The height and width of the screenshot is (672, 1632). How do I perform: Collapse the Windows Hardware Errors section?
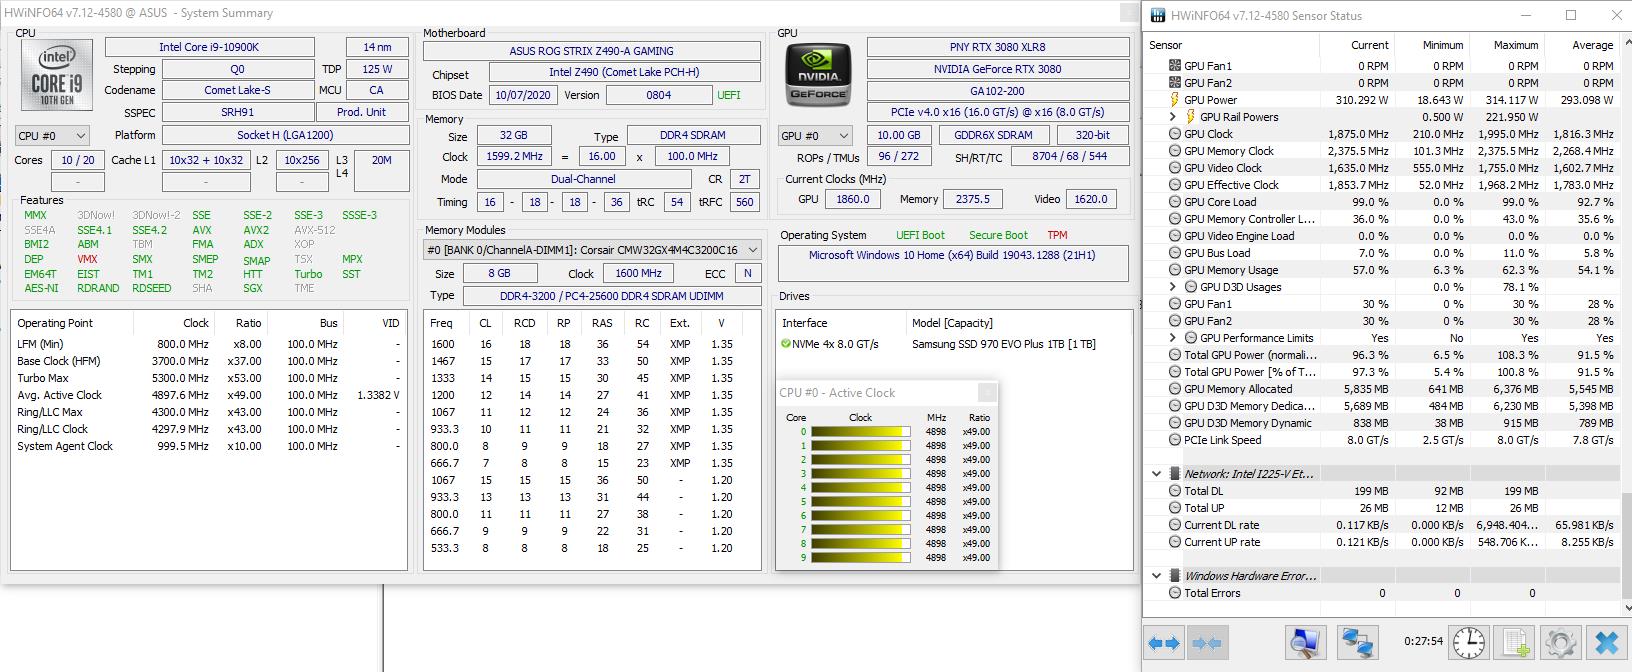coord(1157,576)
